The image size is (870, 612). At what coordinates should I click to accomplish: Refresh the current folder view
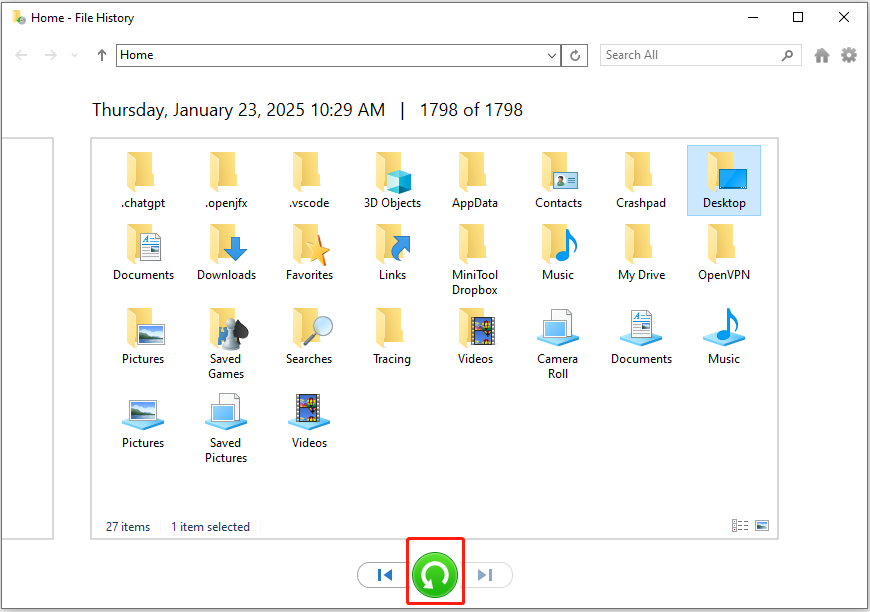point(575,56)
